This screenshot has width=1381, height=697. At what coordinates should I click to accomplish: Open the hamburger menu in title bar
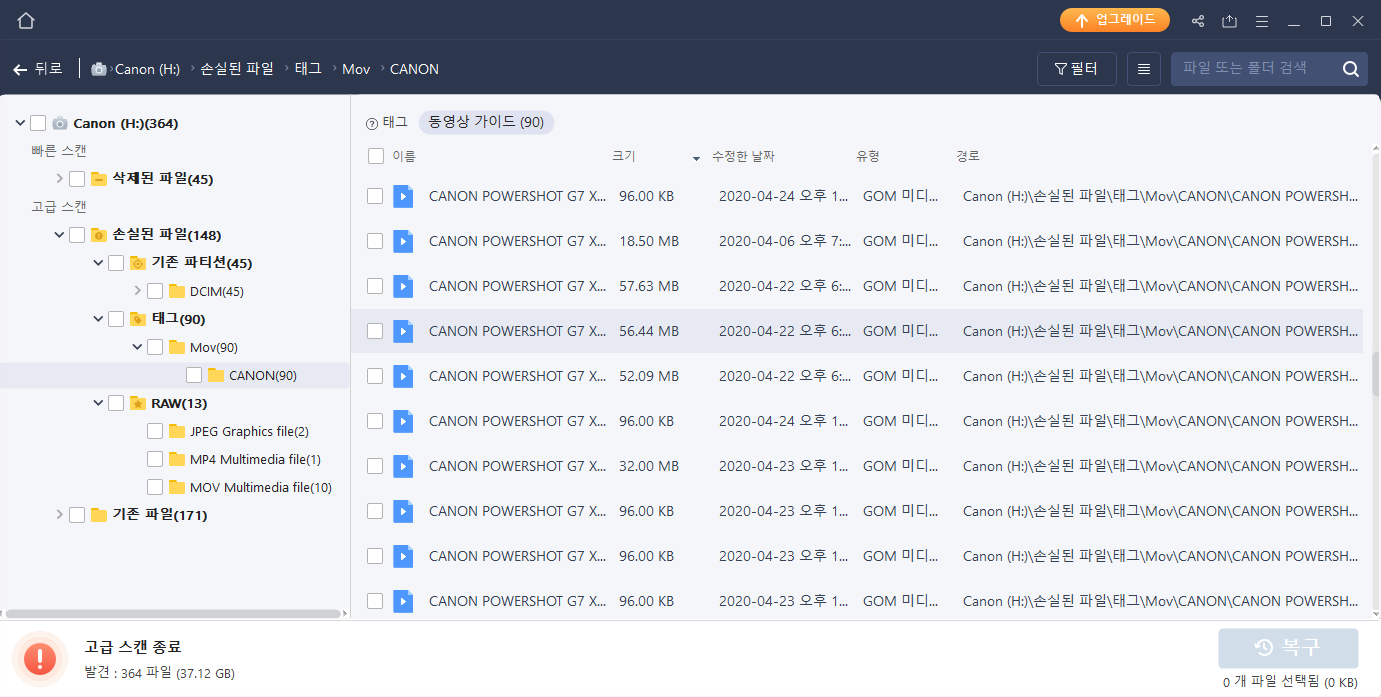1262,21
